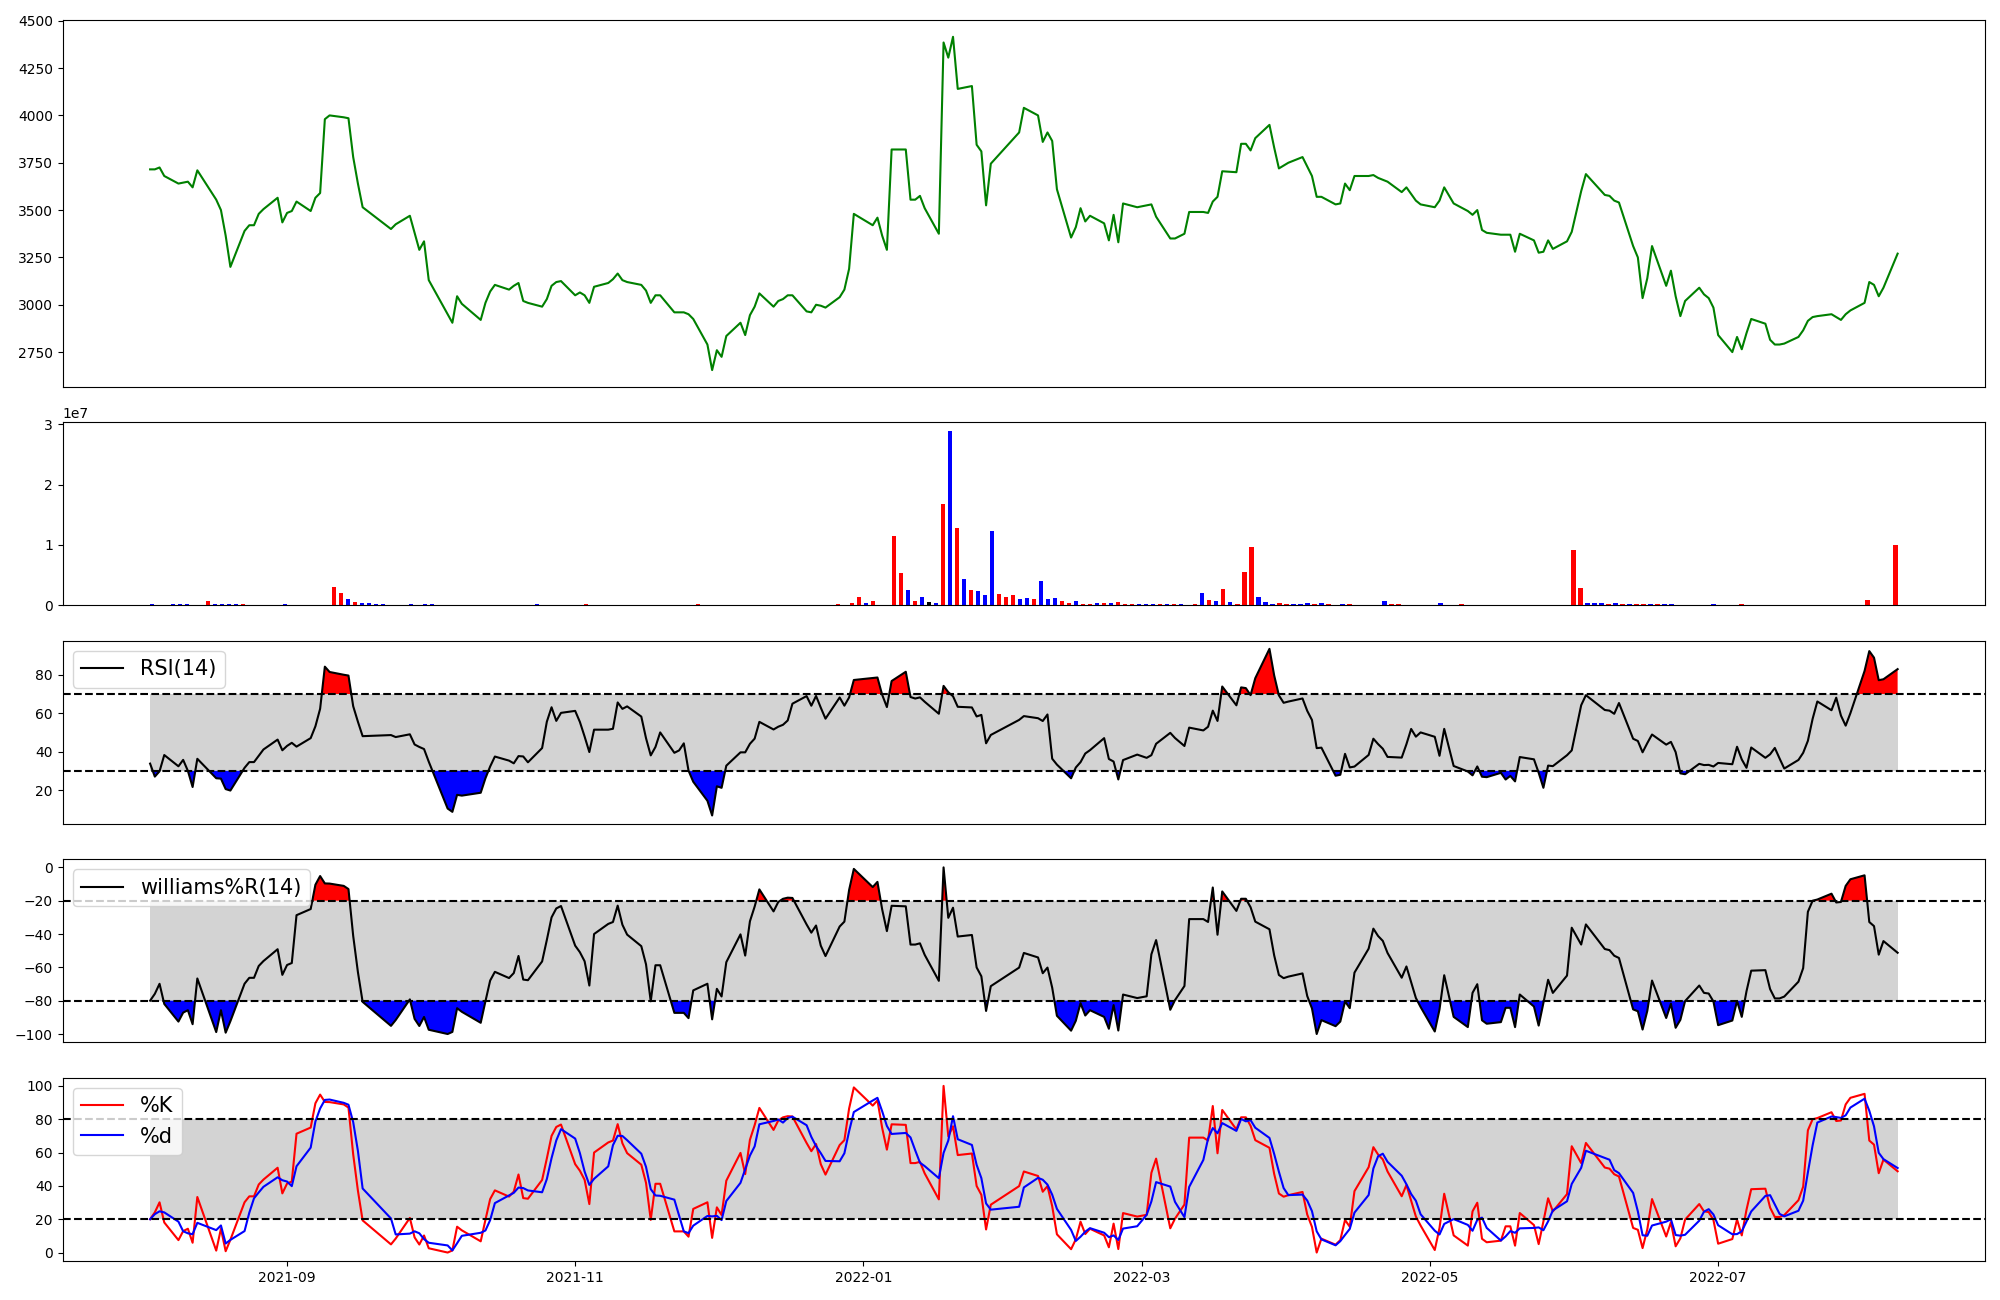Click the blue %d legend line sample
This screenshot has height=1300, width=2000.
coord(102,1136)
